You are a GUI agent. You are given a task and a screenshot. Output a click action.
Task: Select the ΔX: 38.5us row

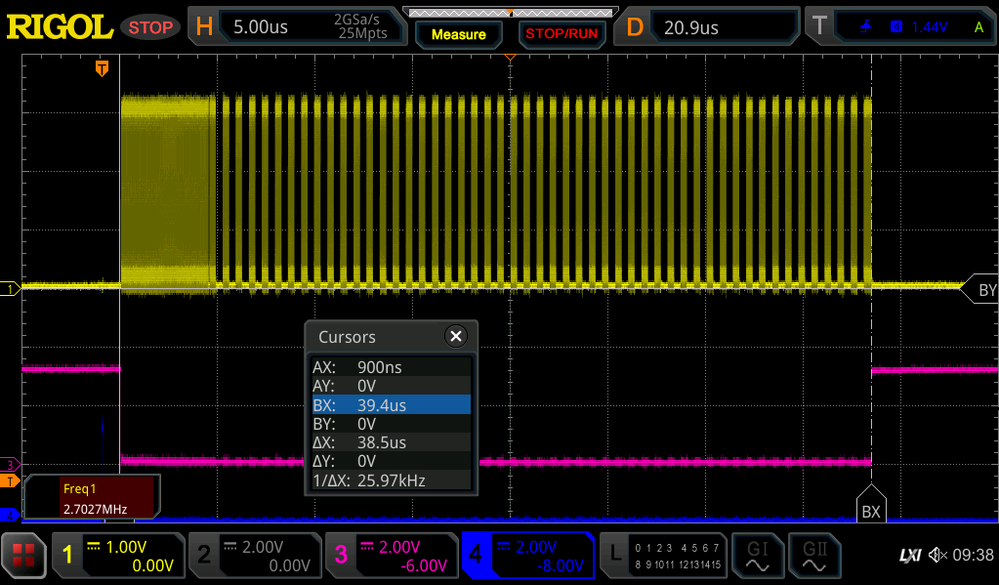point(391,442)
